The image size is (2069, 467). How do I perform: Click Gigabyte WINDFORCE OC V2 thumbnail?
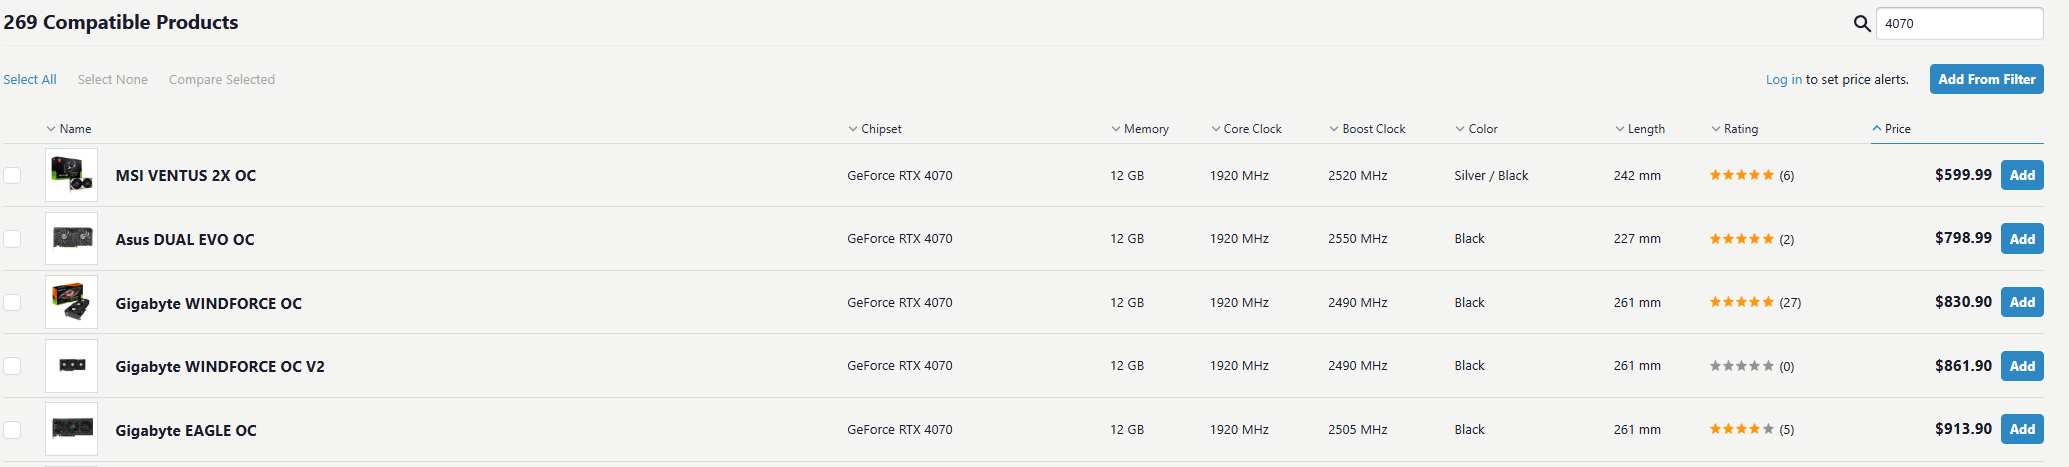coord(71,366)
